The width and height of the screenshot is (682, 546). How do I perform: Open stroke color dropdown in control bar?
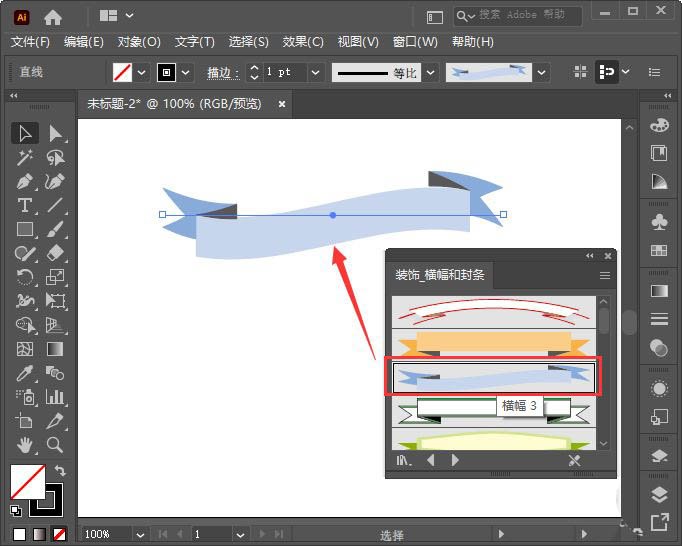(x=186, y=72)
